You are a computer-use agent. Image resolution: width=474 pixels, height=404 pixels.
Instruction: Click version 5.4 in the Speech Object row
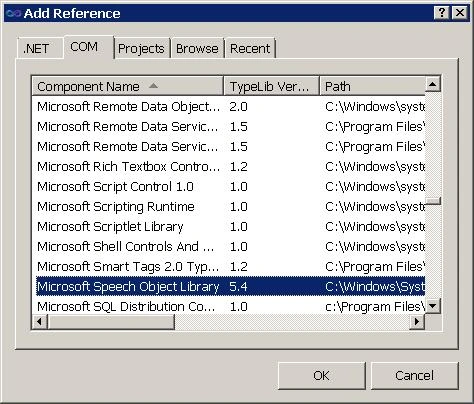tap(238, 287)
